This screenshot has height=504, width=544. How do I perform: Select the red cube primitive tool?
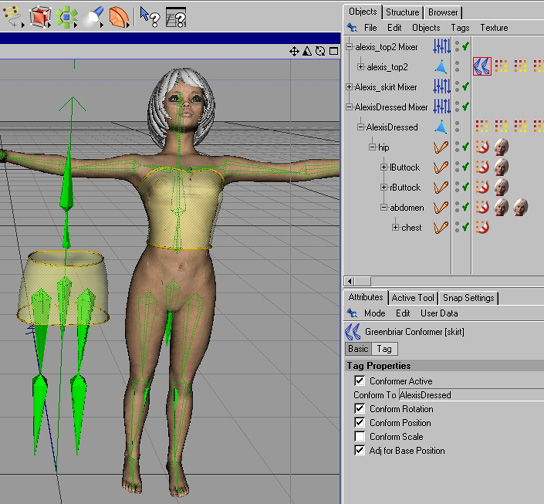click(x=40, y=16)
